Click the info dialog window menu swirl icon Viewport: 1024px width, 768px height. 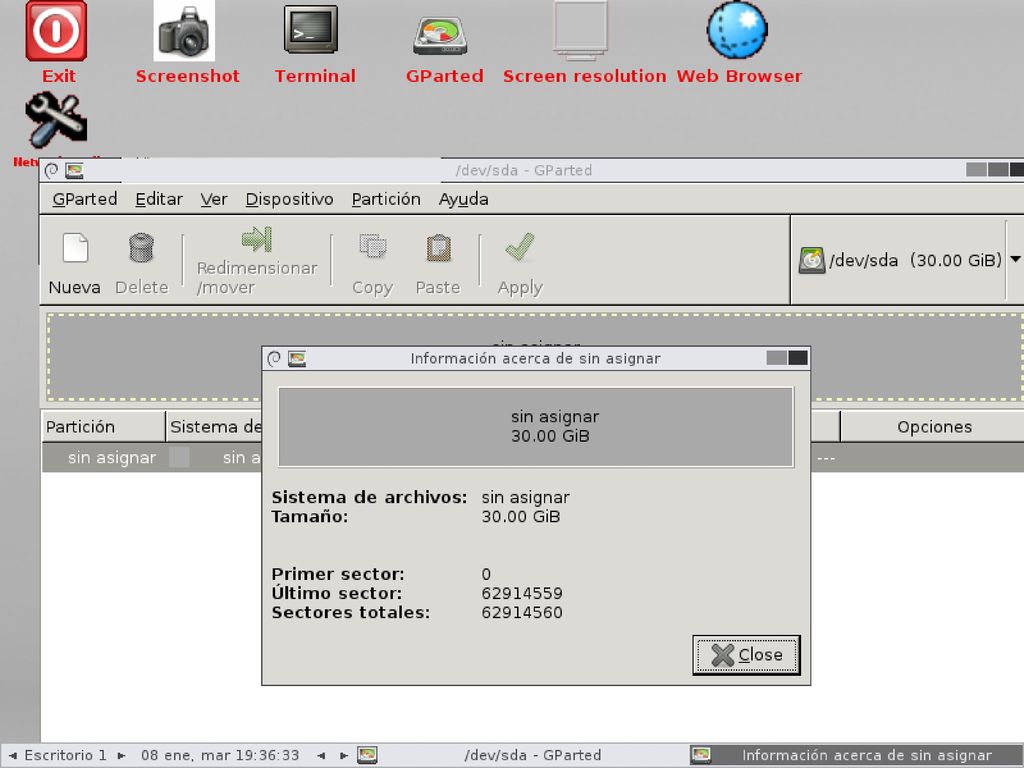click(x=274, y=359)
